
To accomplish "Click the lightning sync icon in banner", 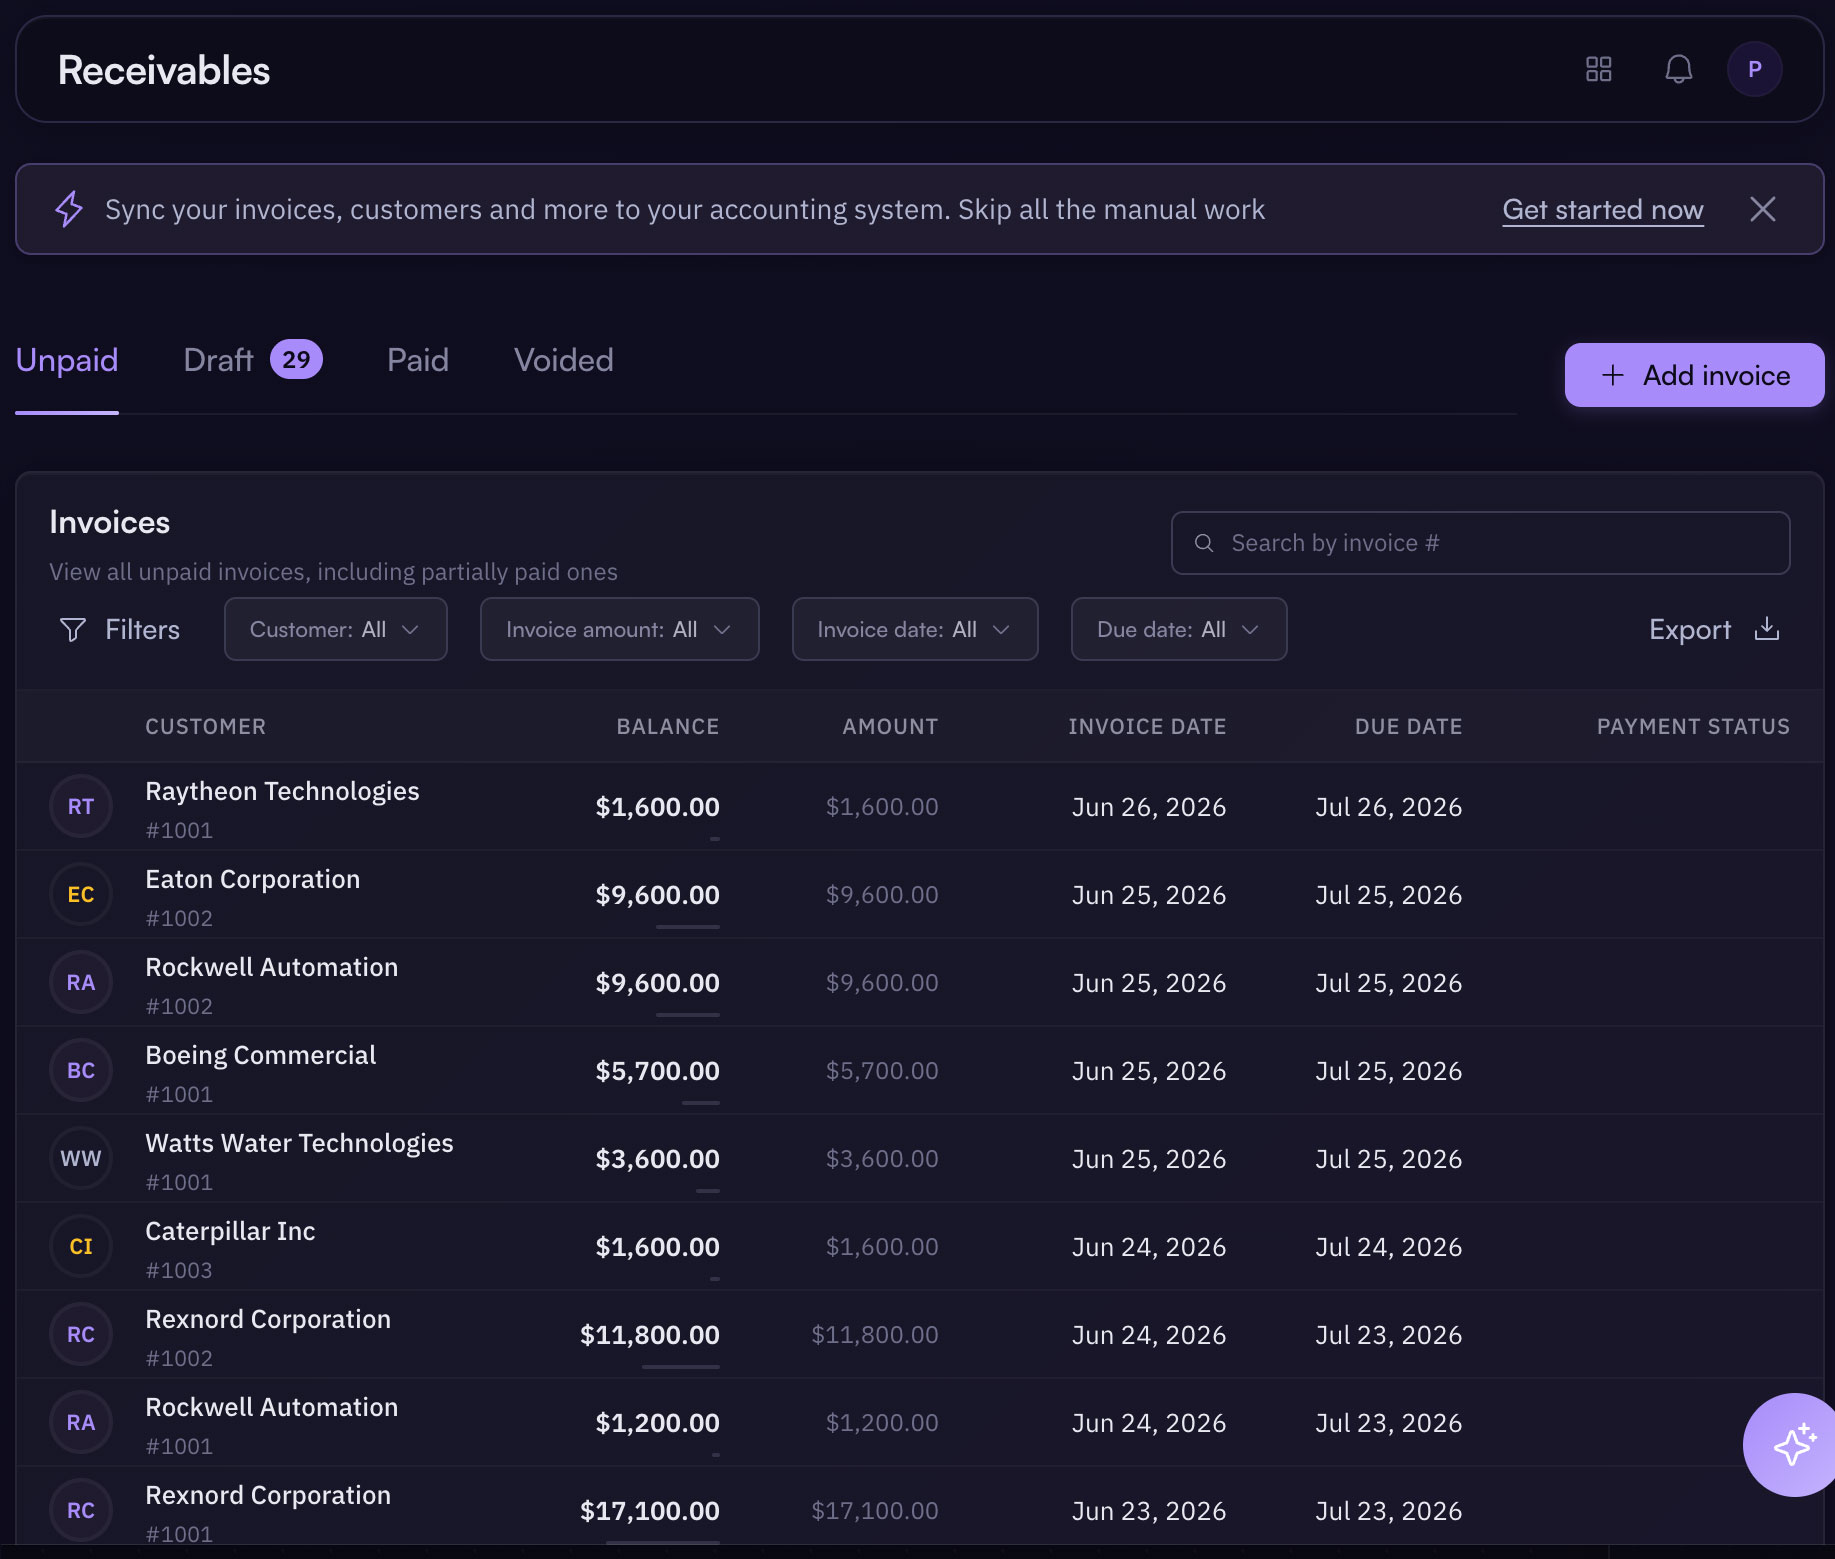I will click(x=69, y=209).
